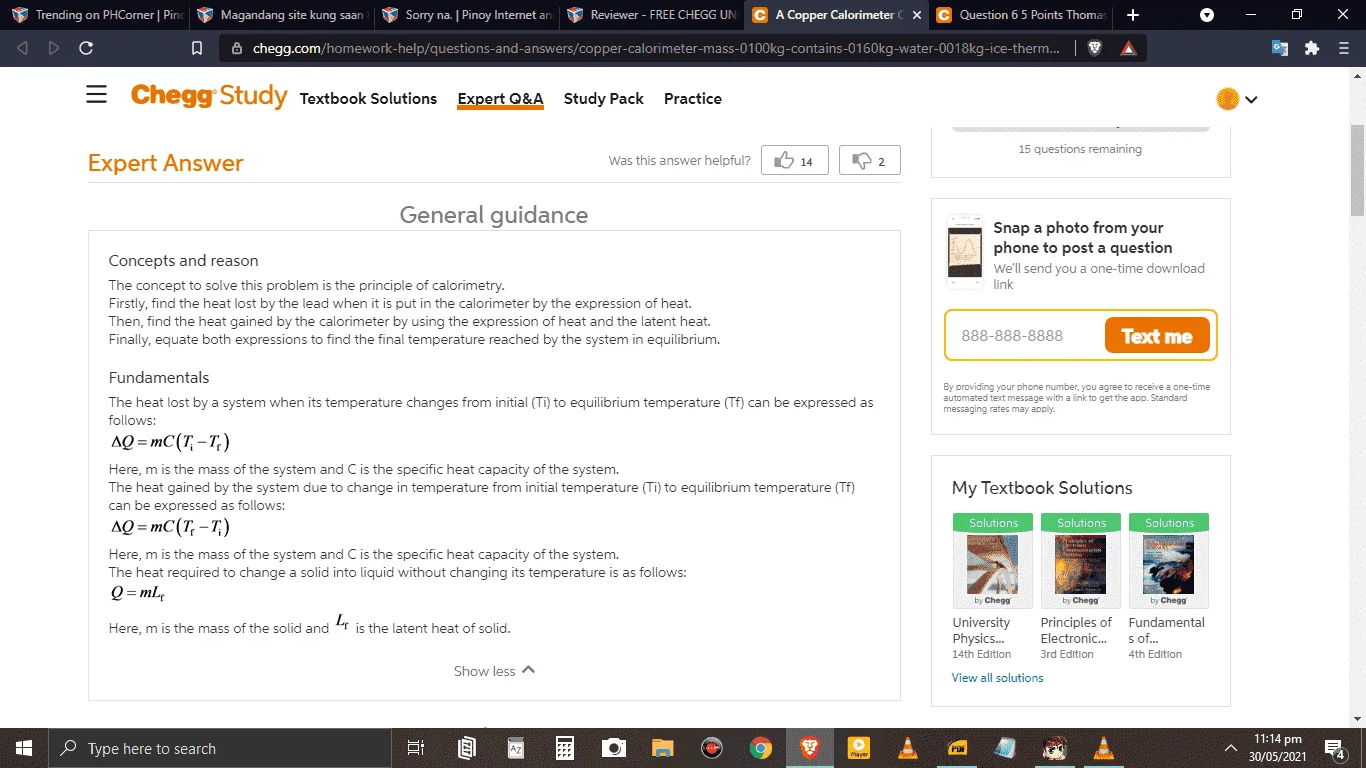Open Windows Start menu
Screen dimensions: 1366x768
point(24,748)
